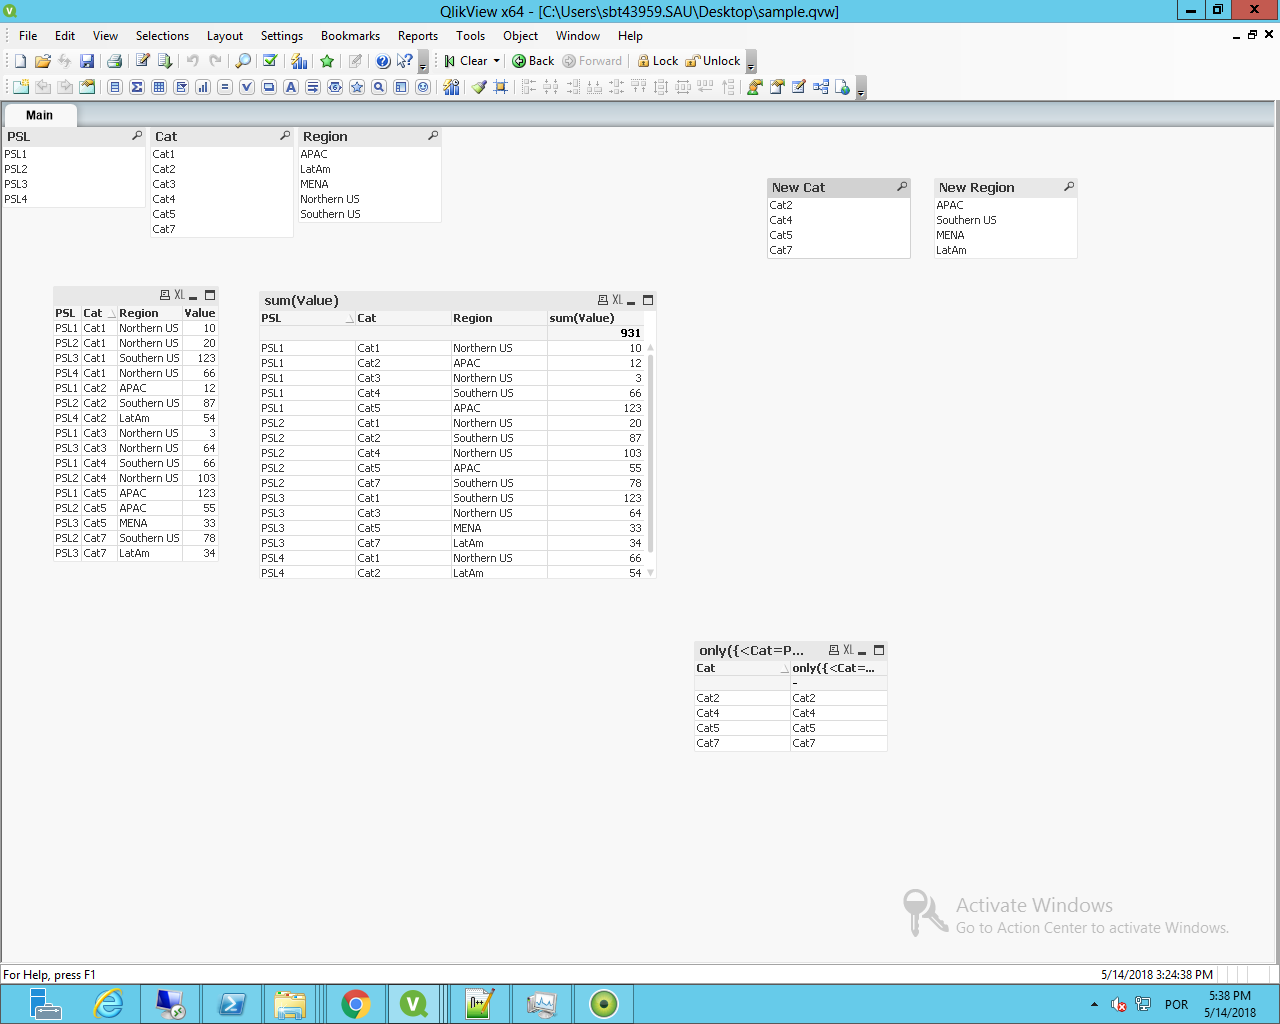Print the only({<Cat=P... chart
1280x1024 pixels.
[x=834, y=650]
